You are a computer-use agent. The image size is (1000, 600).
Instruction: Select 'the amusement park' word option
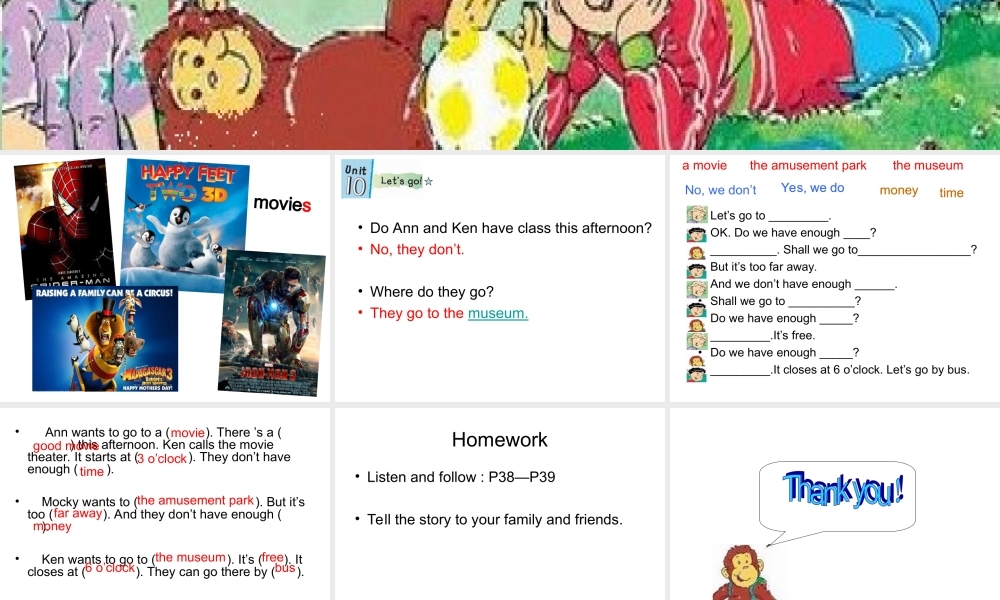click(808, 166)
